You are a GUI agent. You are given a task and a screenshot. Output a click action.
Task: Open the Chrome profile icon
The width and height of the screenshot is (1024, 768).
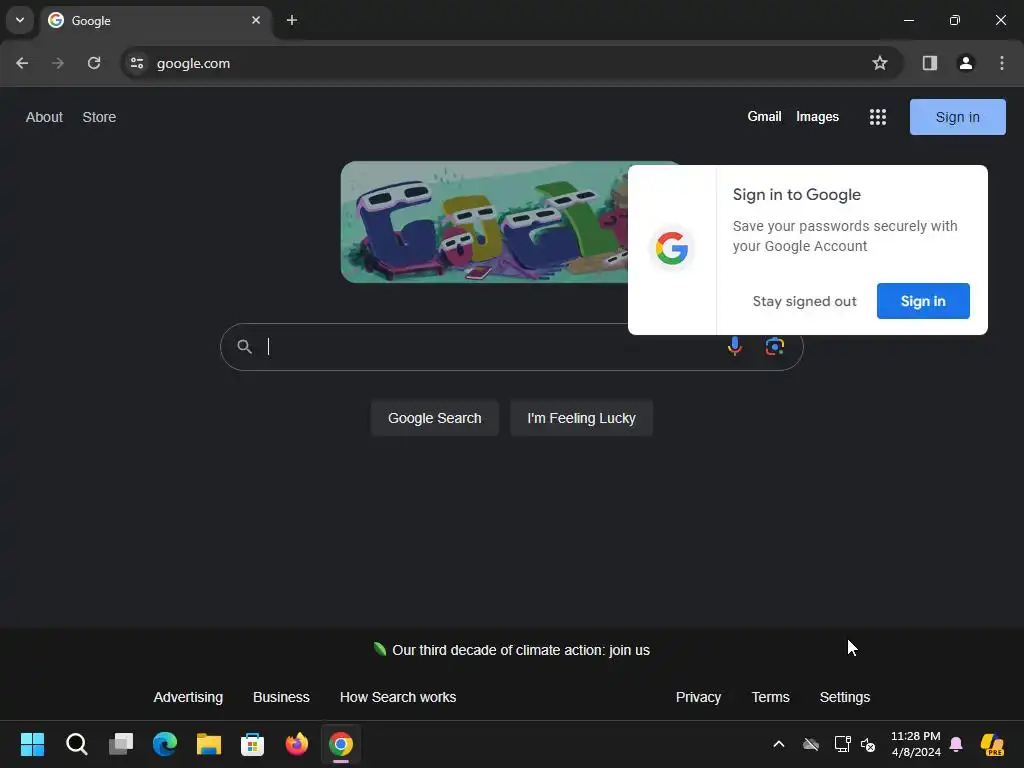click(966, 63)
